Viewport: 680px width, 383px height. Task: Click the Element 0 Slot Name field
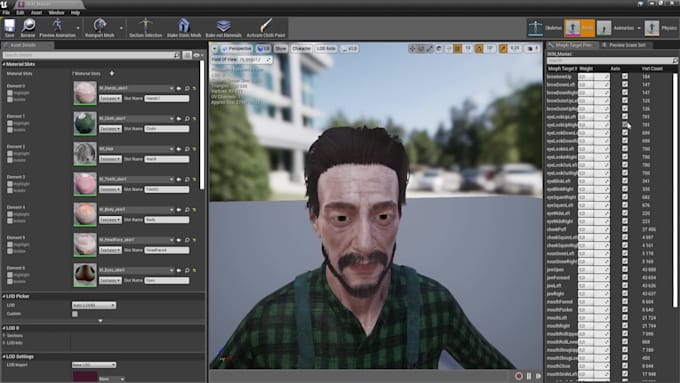(167, 98)
